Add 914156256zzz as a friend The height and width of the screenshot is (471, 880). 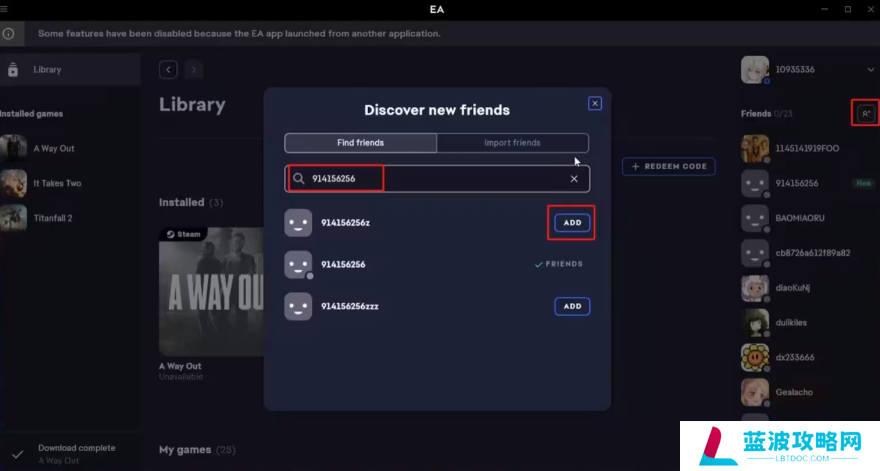tap(572, 306)
